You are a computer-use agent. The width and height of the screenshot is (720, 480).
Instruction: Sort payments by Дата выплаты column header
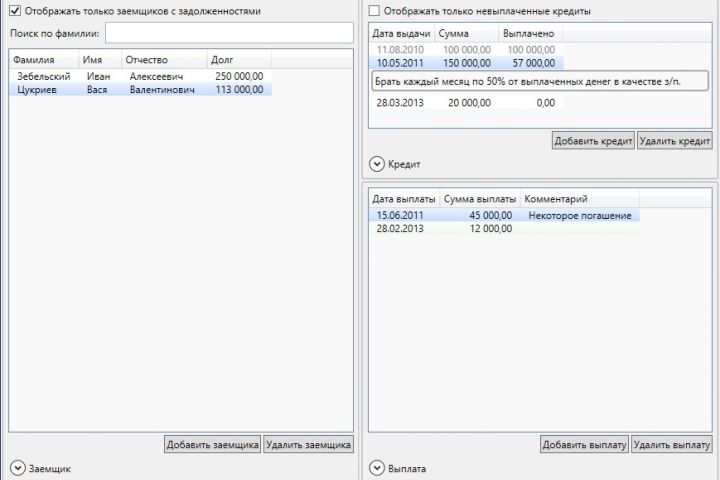coord(404,199)
